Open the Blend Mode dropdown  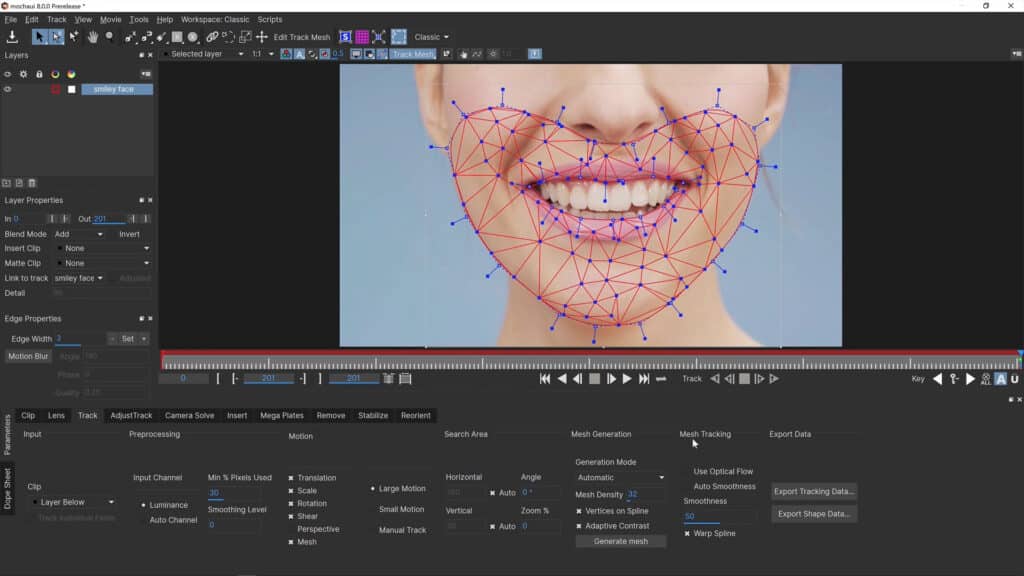pyautogui.click(x=80, y=234)
